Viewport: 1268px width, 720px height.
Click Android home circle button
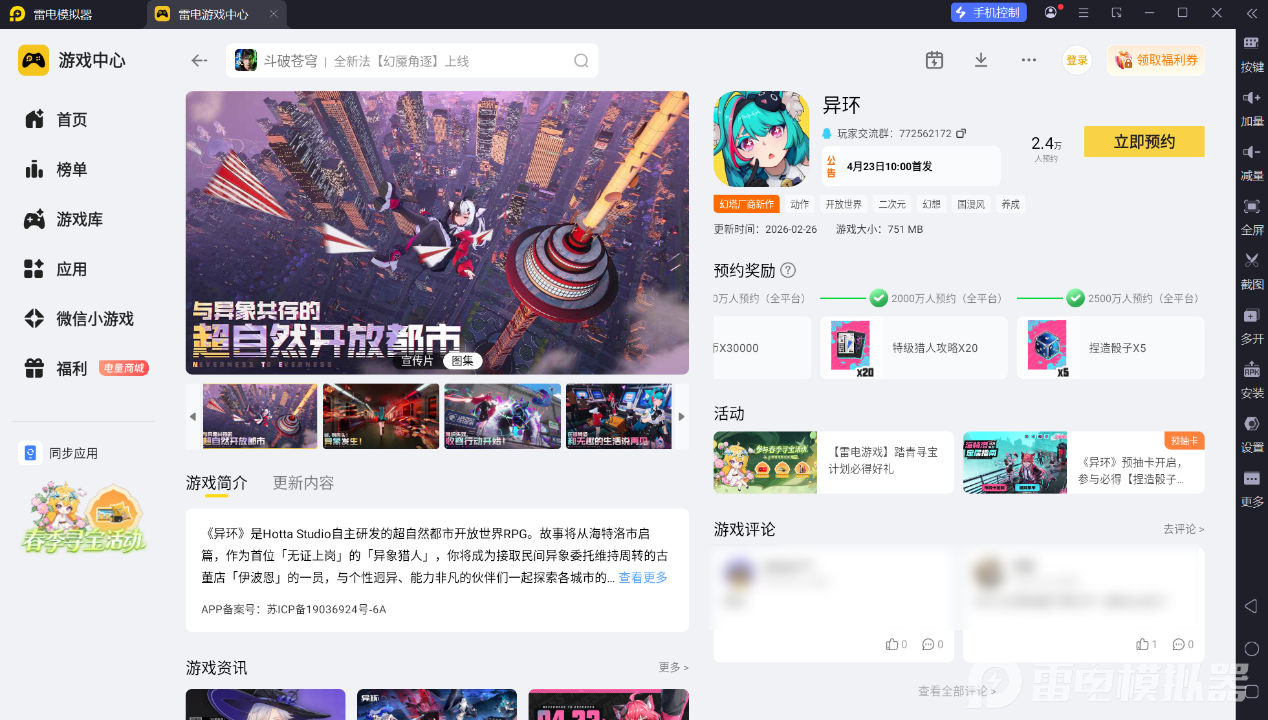coord(1251,649)
